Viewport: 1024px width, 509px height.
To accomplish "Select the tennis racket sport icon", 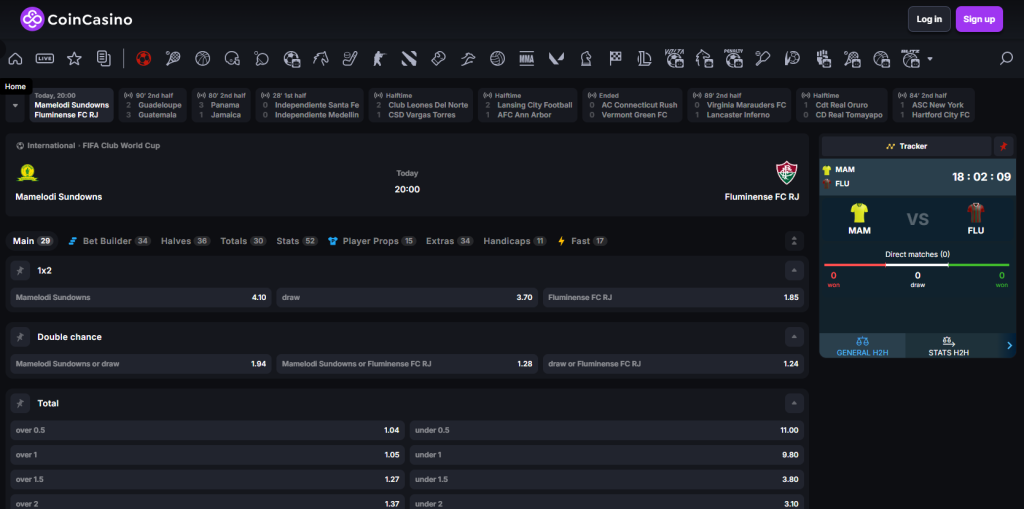I will click(173, 59).
